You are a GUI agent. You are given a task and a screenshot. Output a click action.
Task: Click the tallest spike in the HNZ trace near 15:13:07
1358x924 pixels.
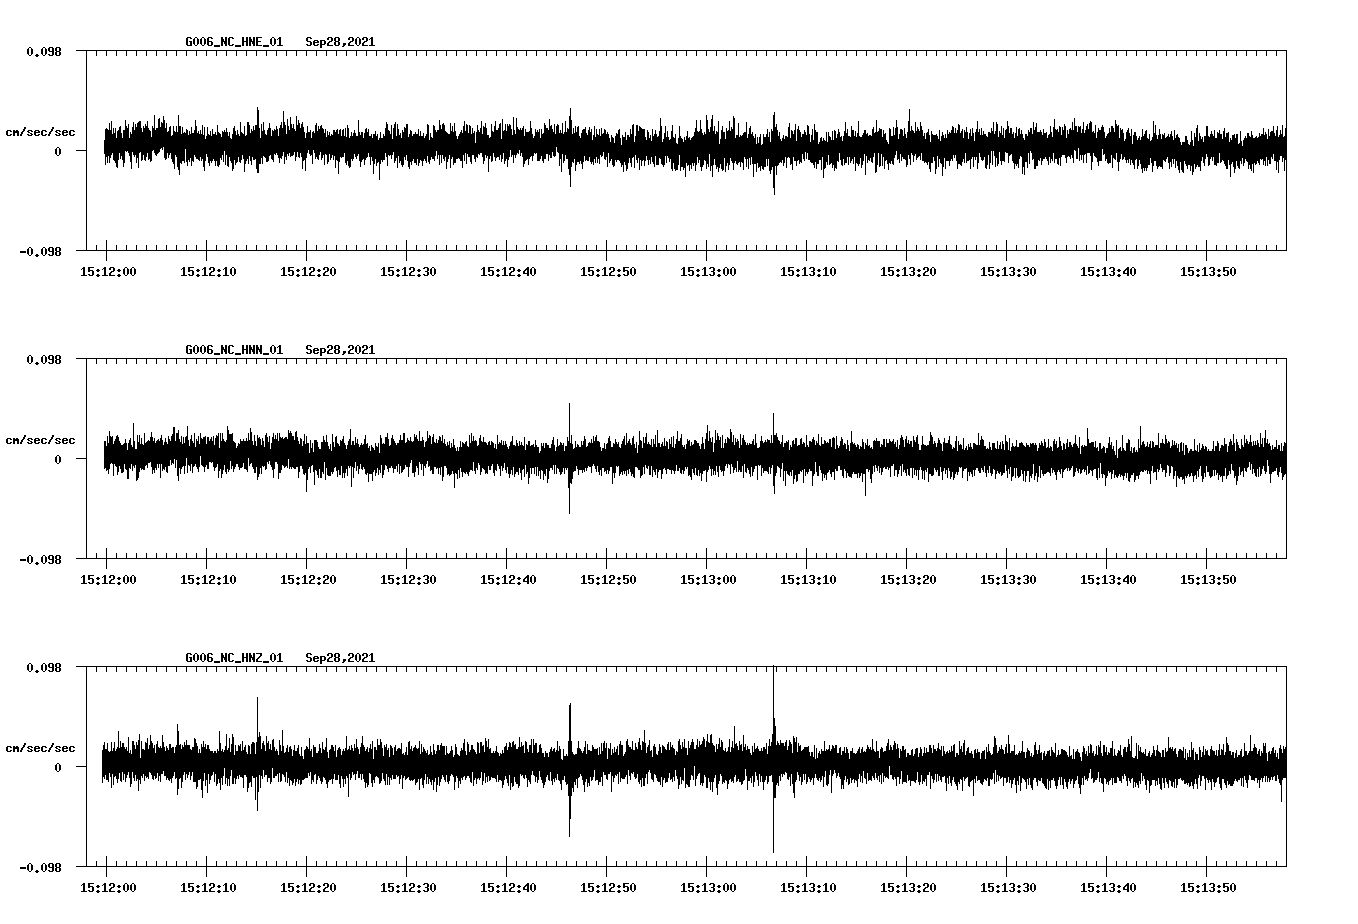point(773,760)
